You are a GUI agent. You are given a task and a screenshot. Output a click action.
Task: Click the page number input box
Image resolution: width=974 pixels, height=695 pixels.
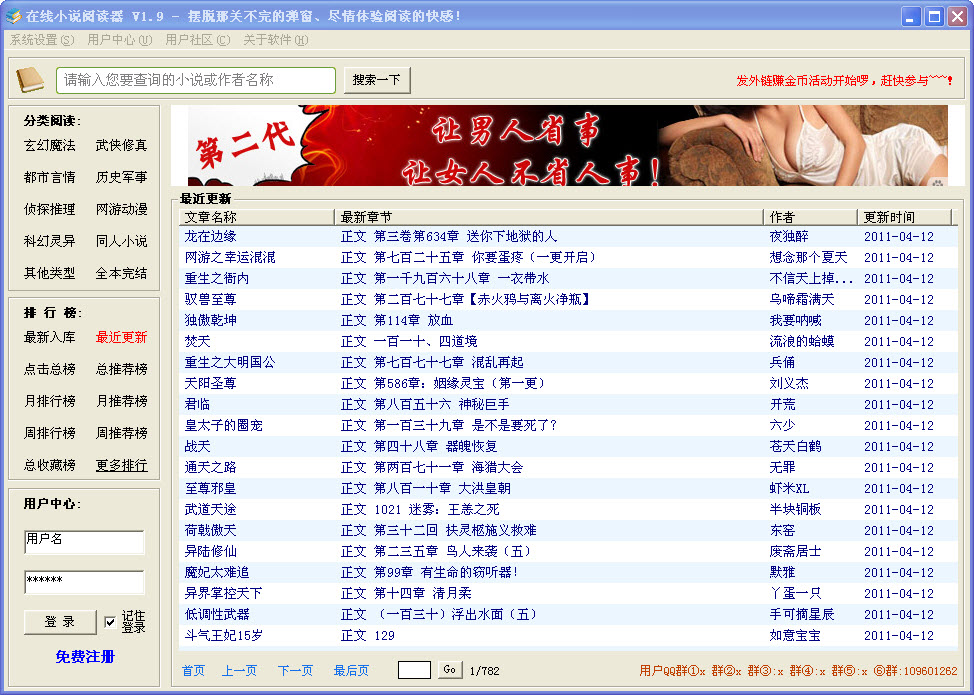pos(414,670)
